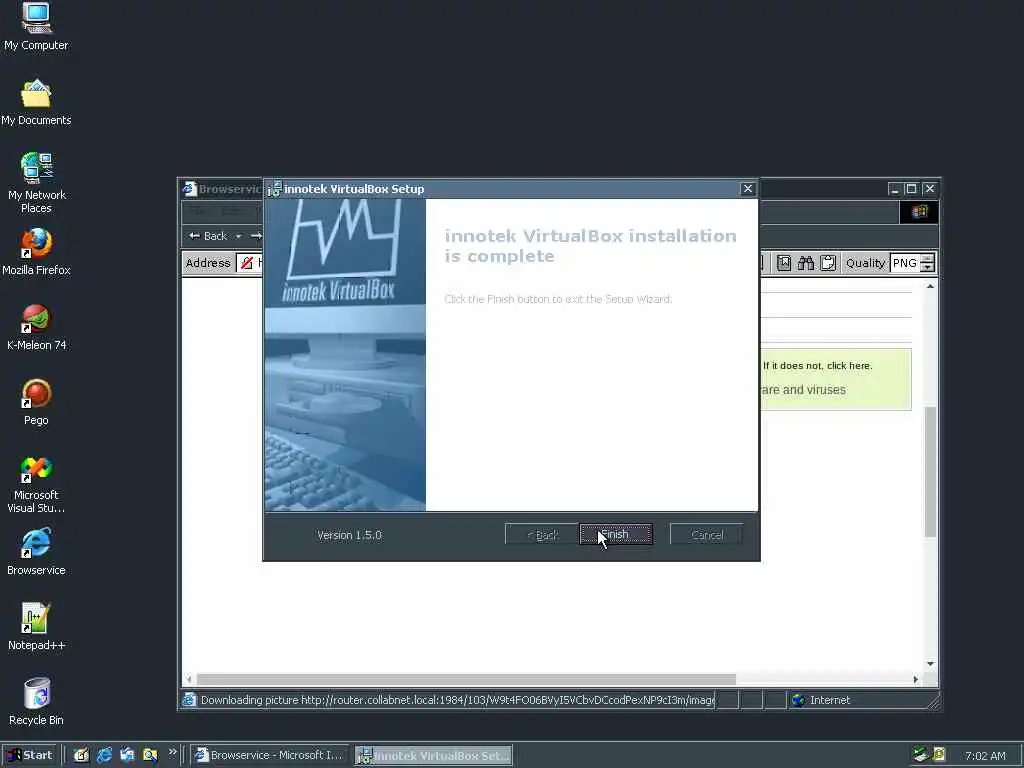Click the 7:02 AM clock
This screenshot has width=1024, height=768.
tap(985, 756)
